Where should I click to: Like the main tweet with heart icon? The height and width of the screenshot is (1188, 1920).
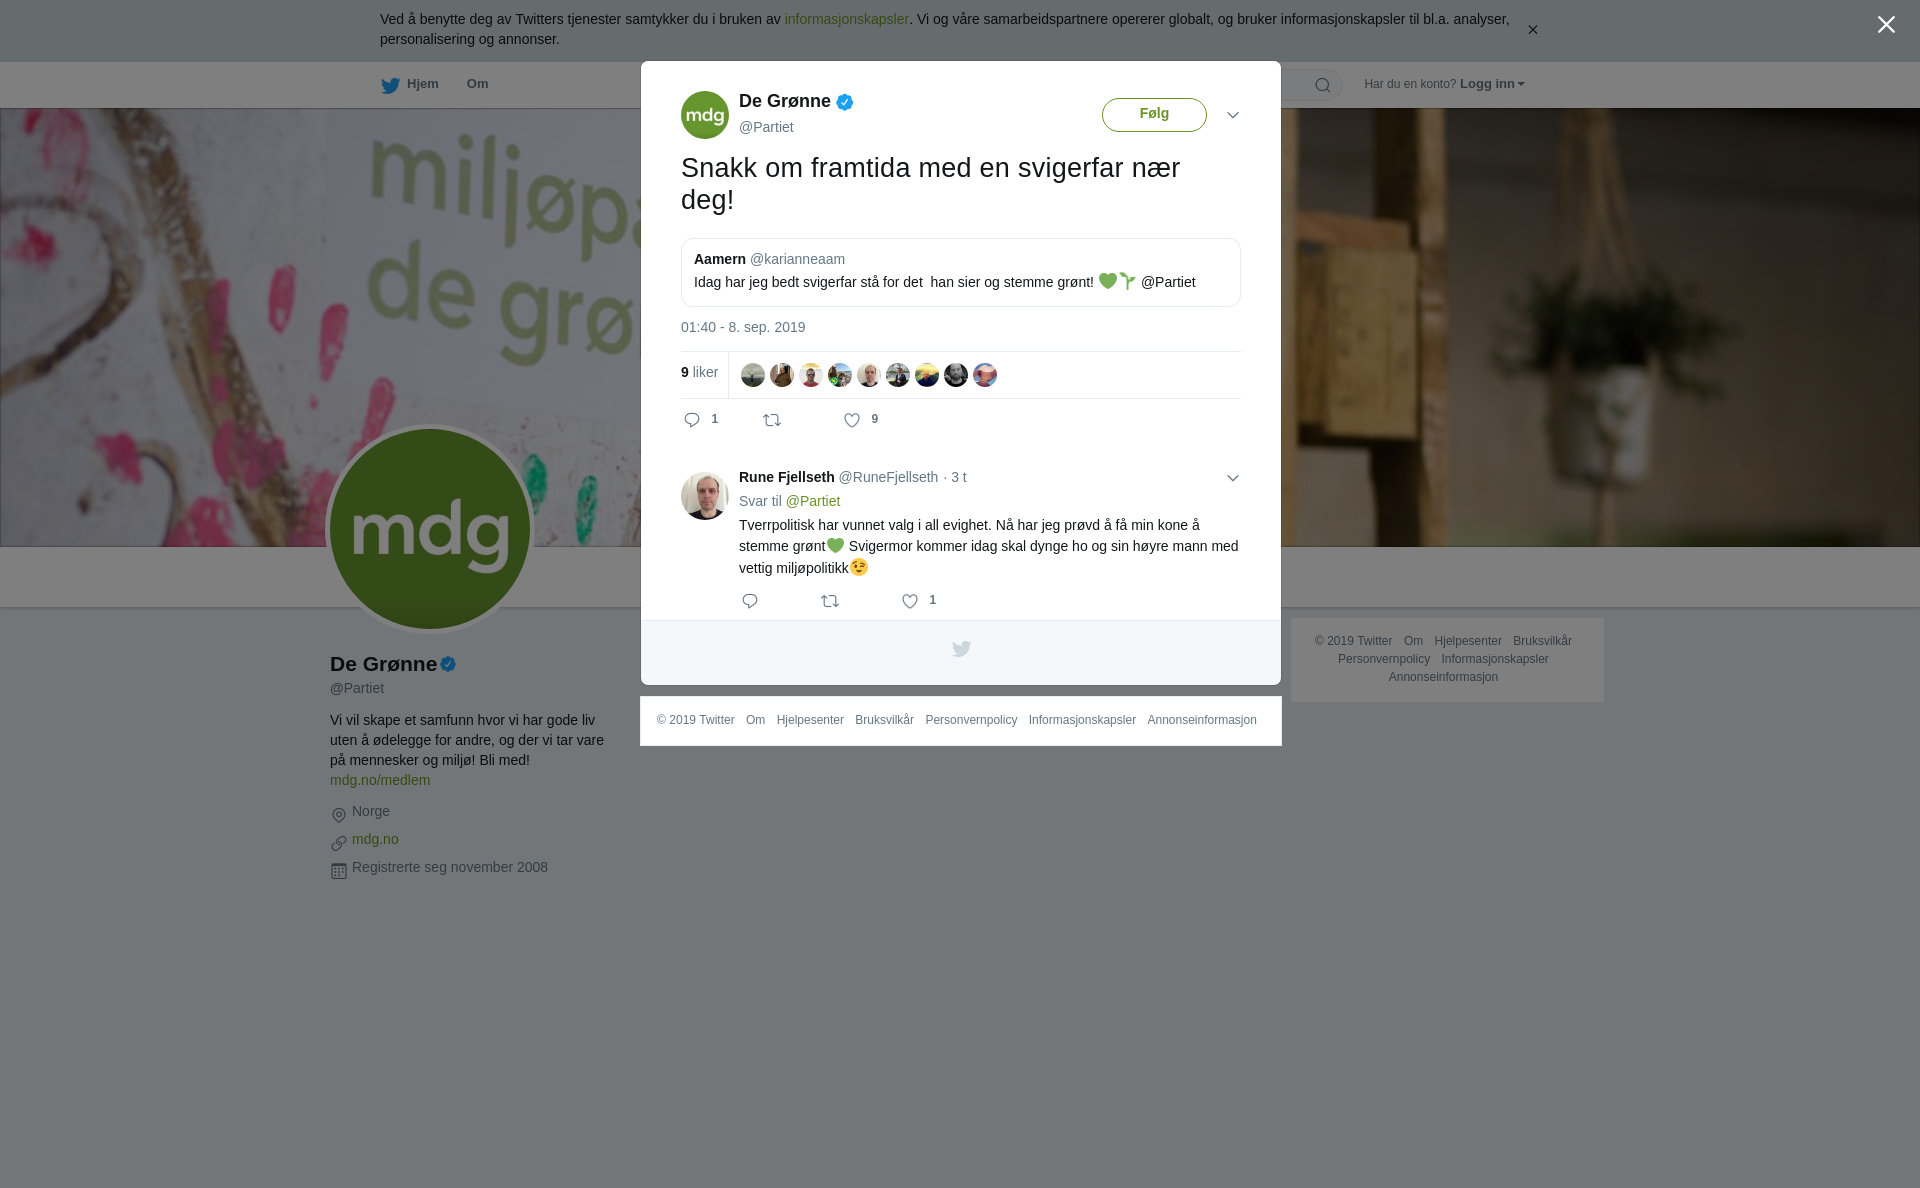(x=852, y=421)
